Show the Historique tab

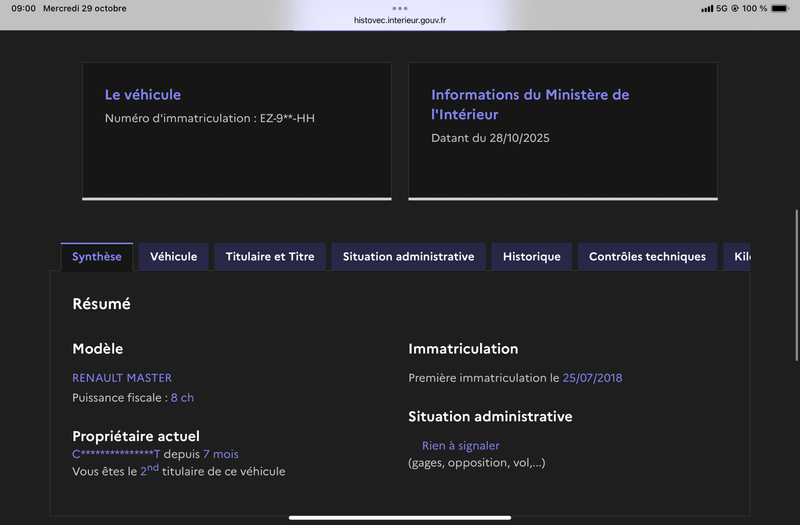532,257
